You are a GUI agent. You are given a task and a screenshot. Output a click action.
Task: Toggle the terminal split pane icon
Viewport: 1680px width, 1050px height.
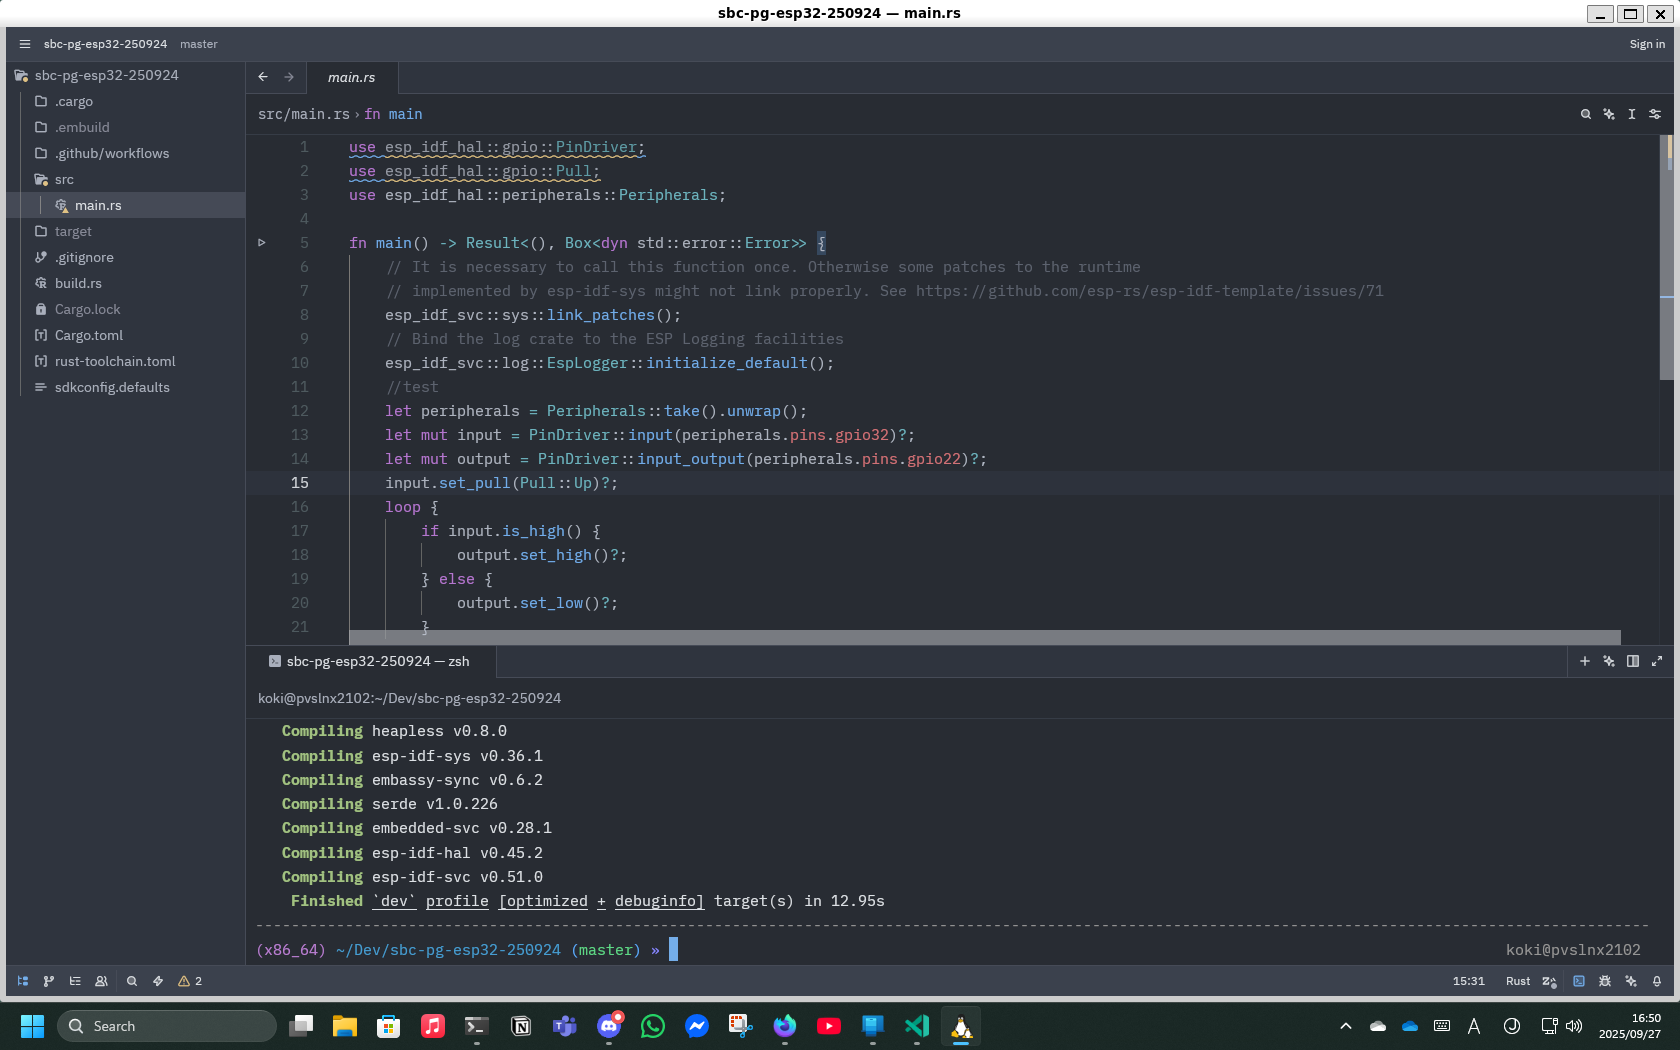(x=1634, y=661)
